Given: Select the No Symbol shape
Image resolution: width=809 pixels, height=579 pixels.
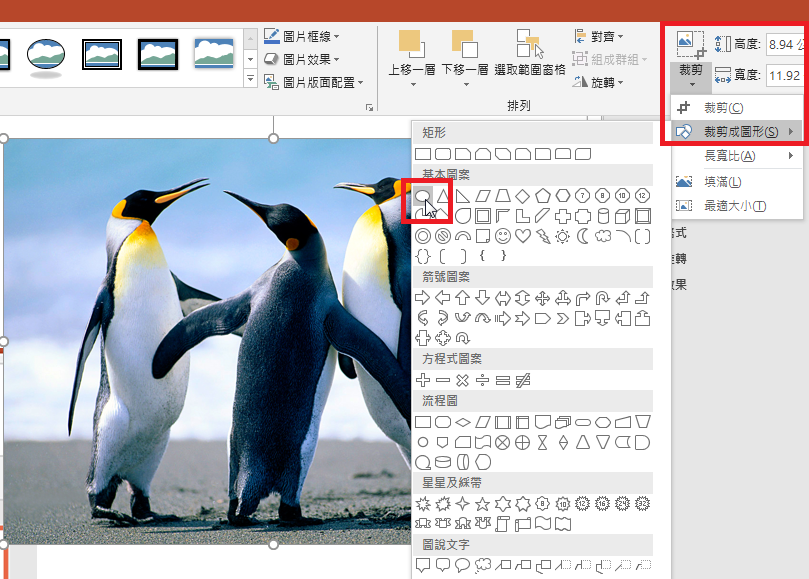Looking at the screenshot, I should [x=443, y=236].
